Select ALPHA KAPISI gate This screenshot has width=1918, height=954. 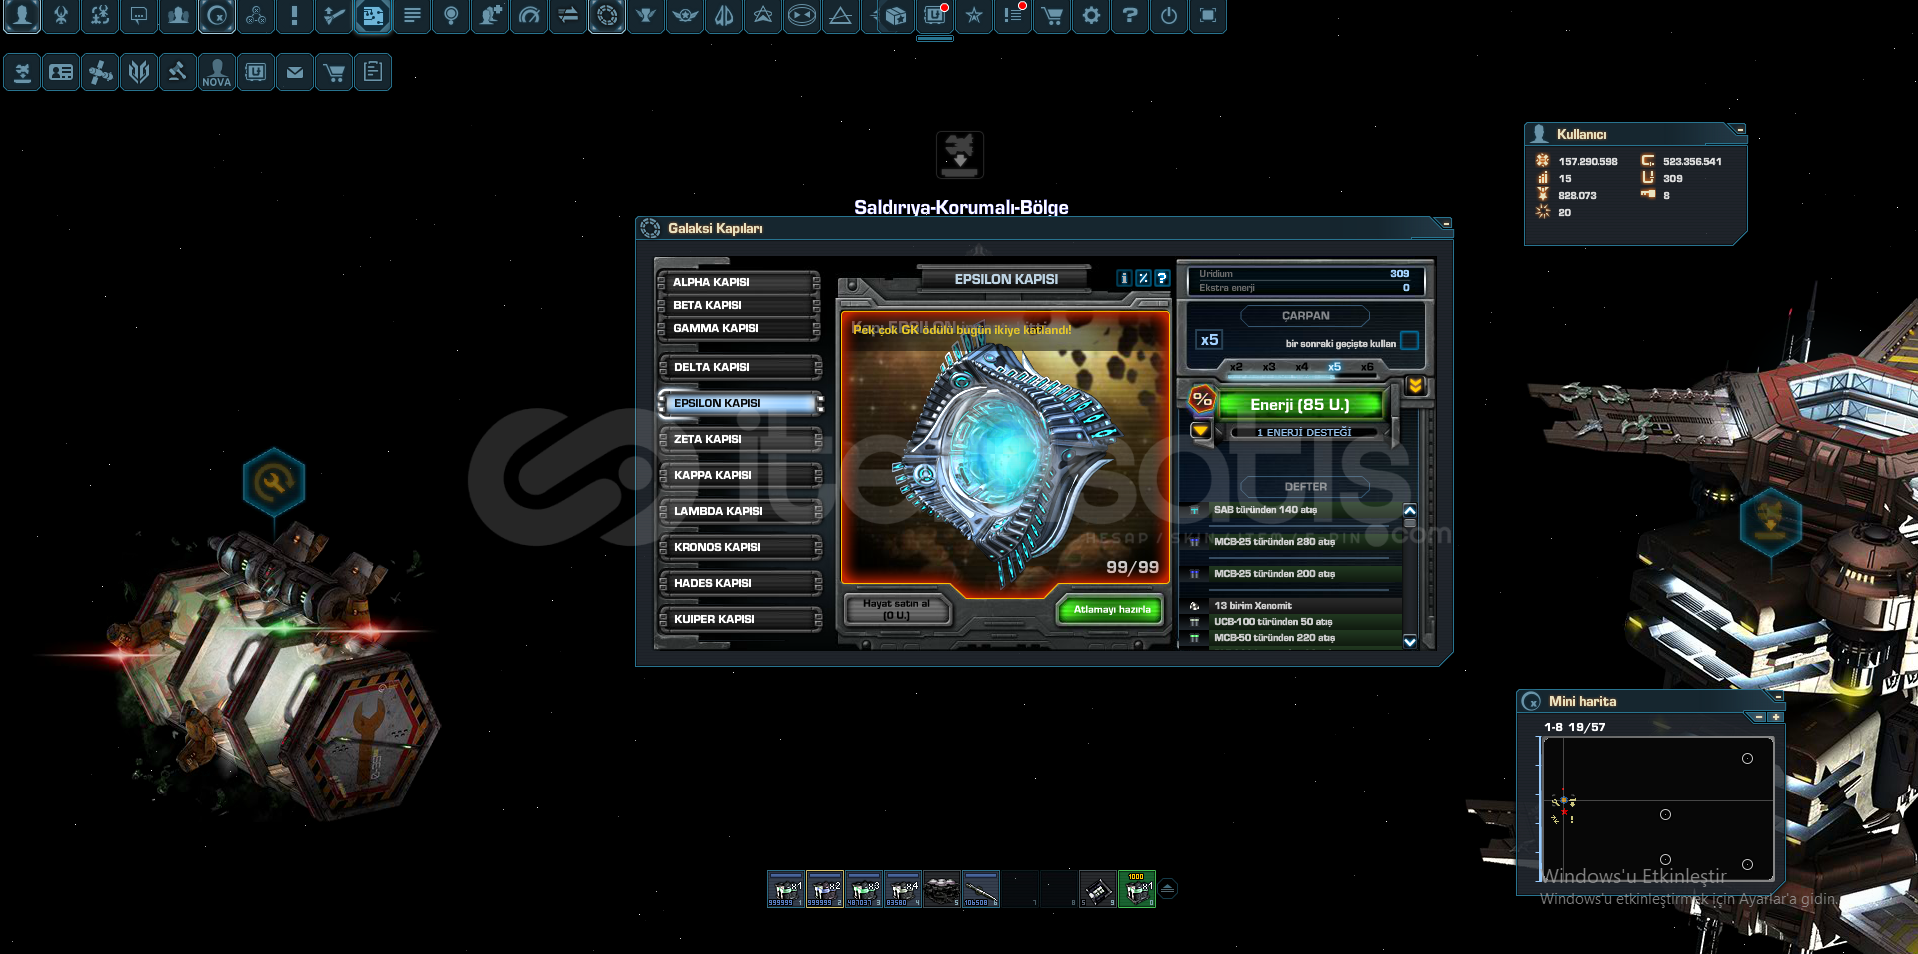click(x=740, y=282)
